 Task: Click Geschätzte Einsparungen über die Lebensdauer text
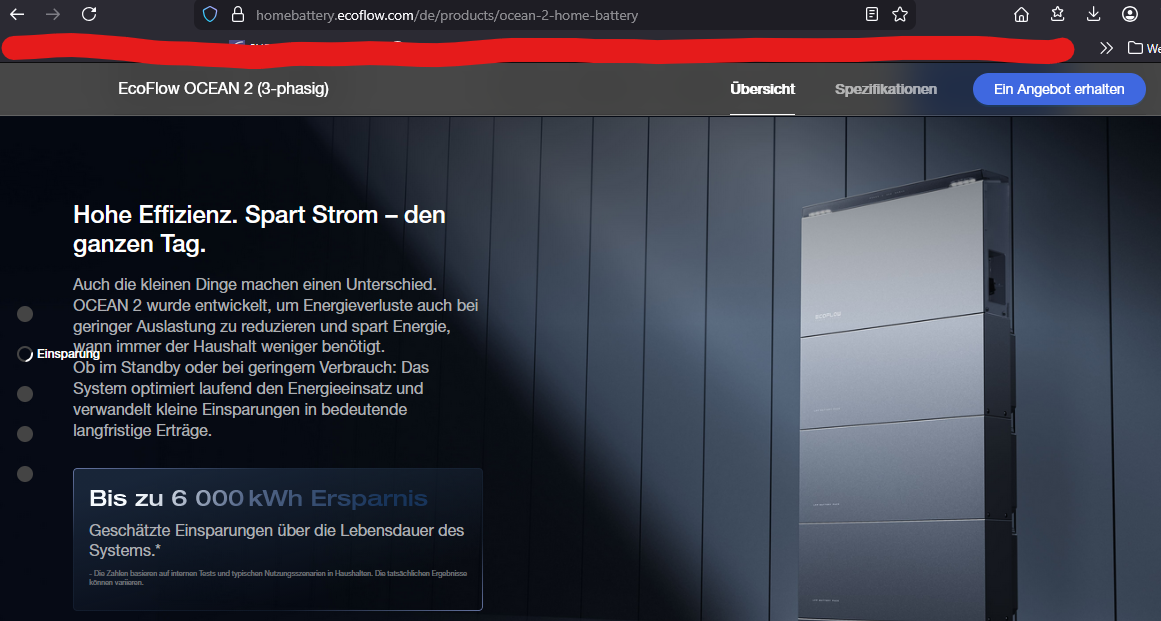pyautogui.click(x=276, y=540)
